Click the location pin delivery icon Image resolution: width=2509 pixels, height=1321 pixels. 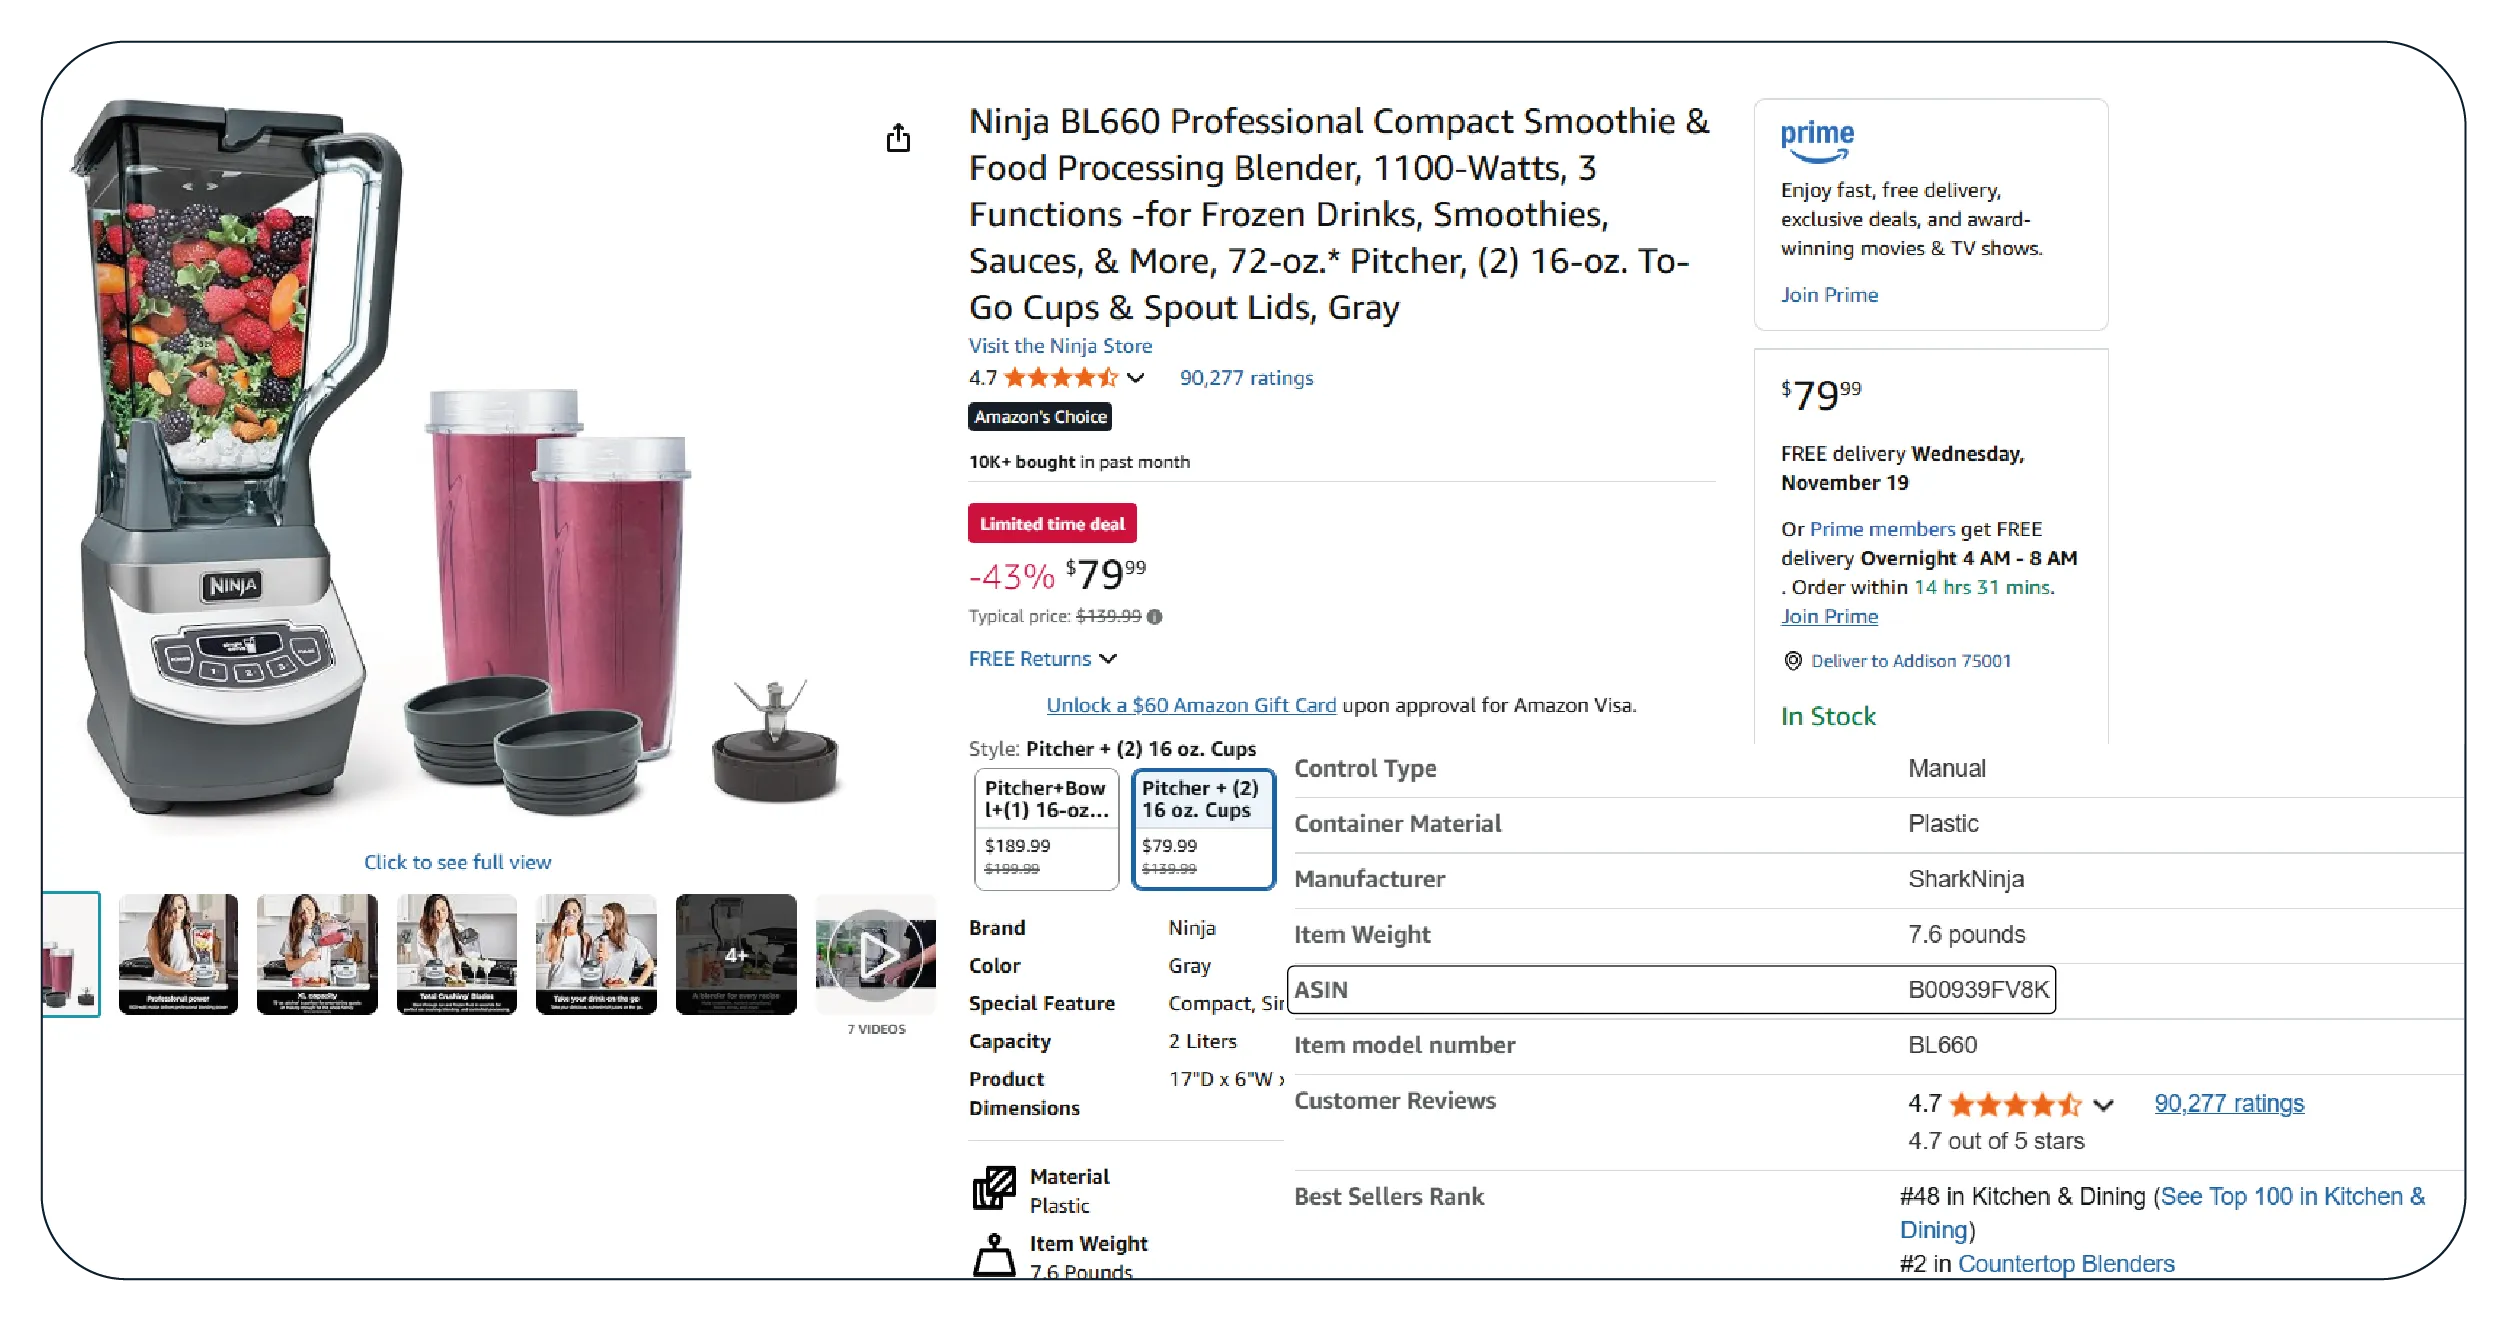[1793, 661]
